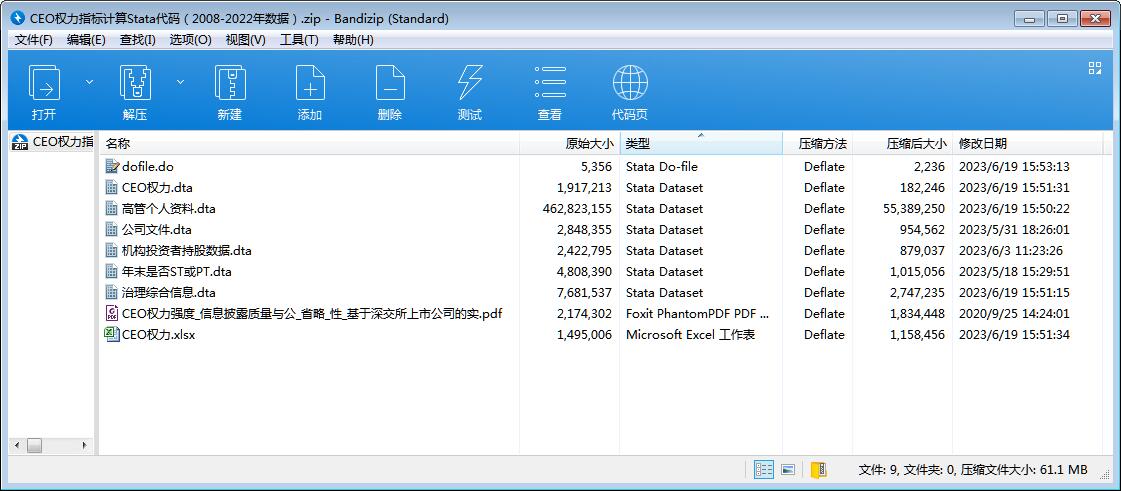Click the status bar file count text
This screenshot has width=1121, height=491.
(972, 470)
